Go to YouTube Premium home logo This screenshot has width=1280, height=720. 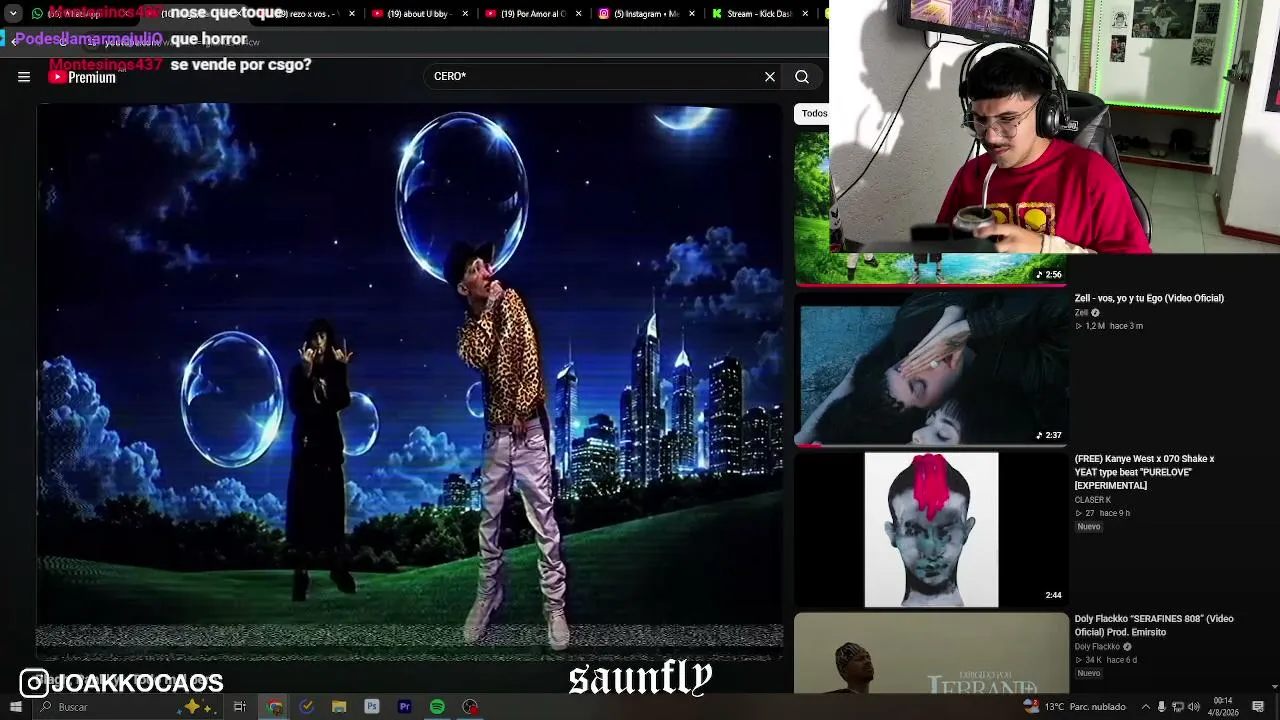82,77
